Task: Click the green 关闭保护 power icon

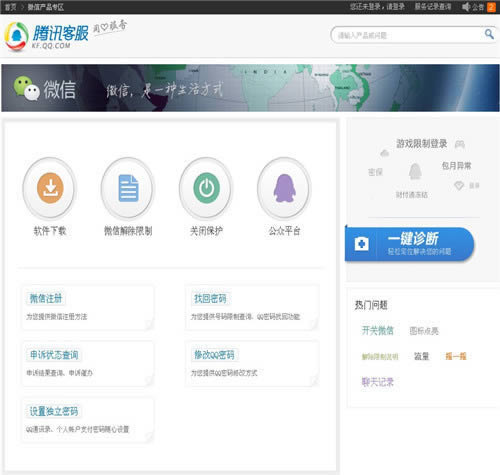Action: click(x=207, y=188)
